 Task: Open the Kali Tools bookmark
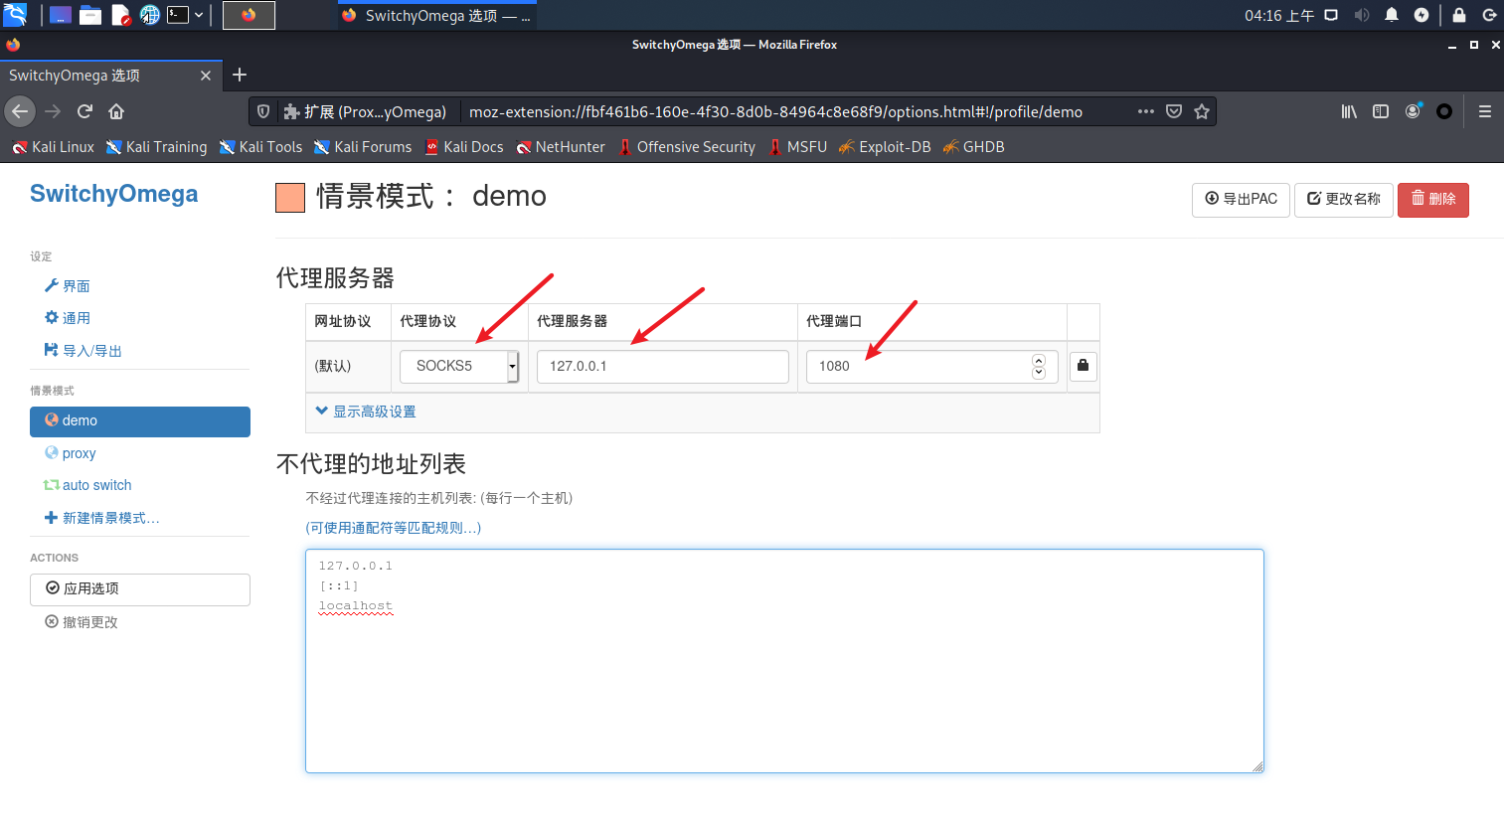pos(260,147)
